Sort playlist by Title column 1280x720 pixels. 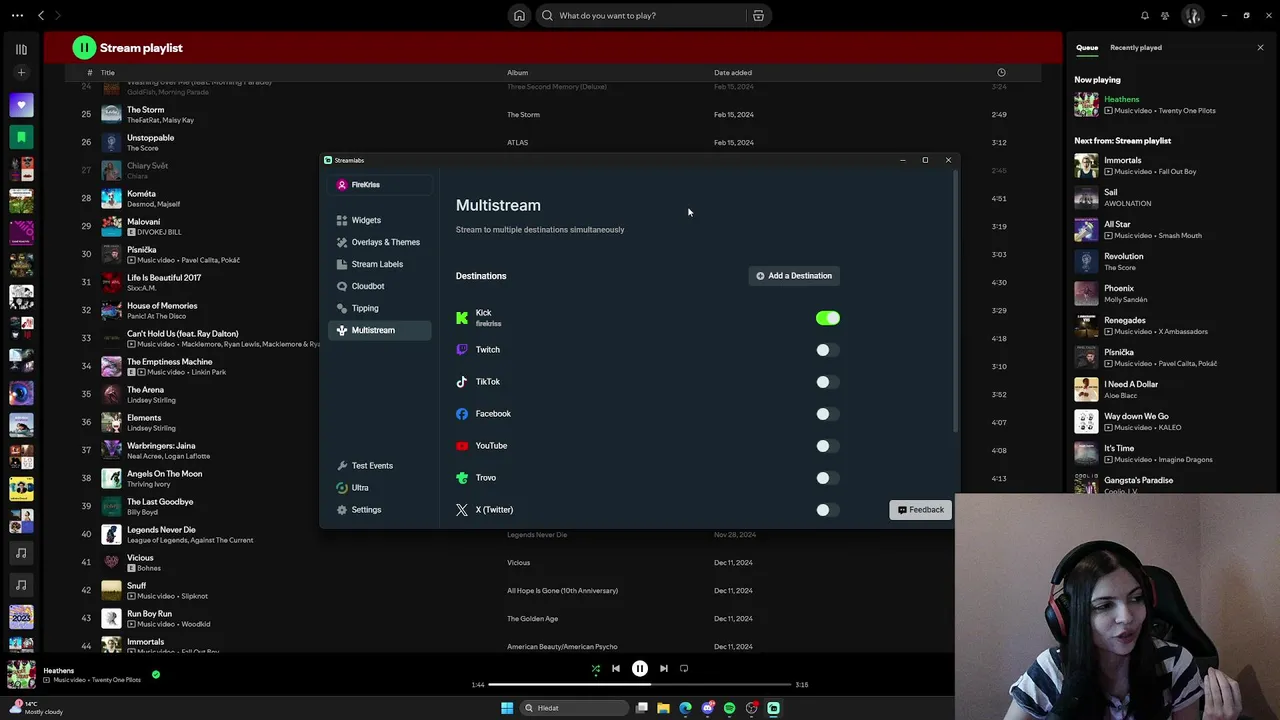[107, 72]
